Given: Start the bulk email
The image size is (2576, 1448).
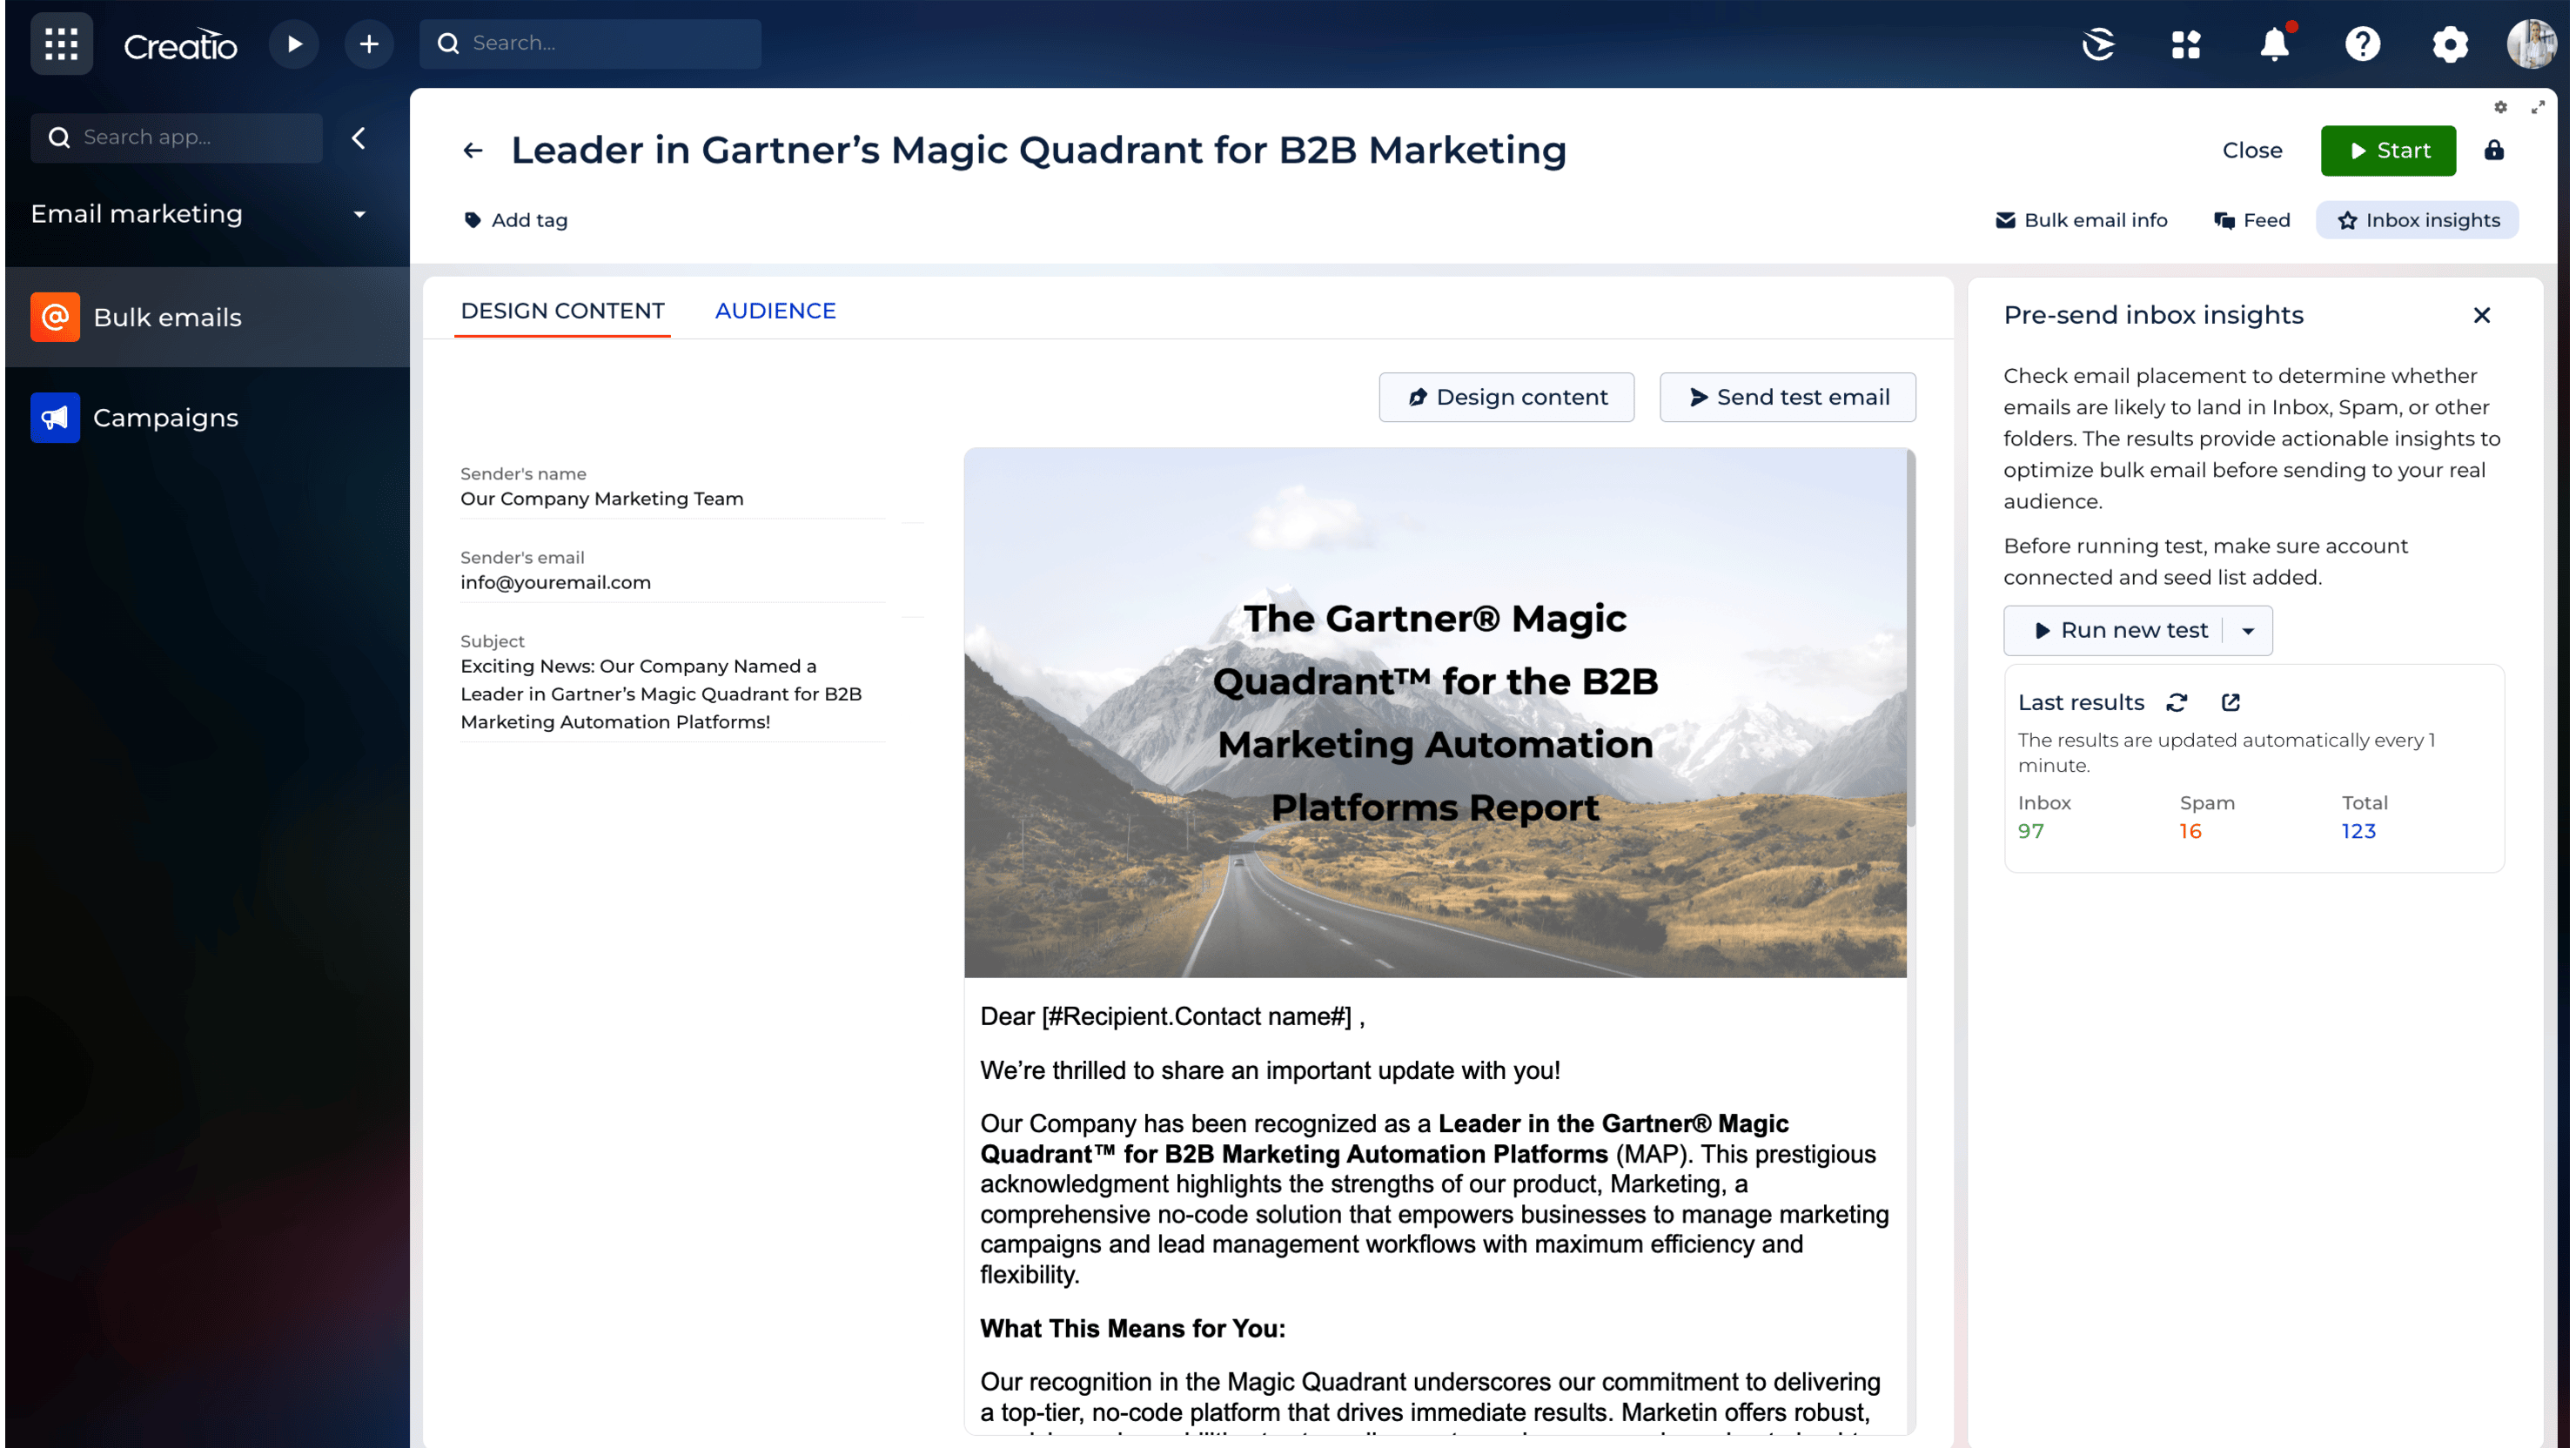Looking at the screenshot, I should coord(2388,151).
